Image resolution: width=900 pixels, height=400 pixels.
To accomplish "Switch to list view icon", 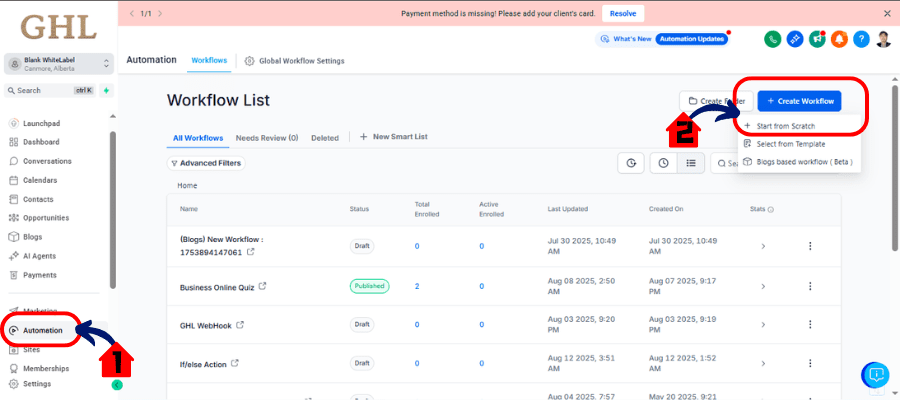I will (690, 163).
